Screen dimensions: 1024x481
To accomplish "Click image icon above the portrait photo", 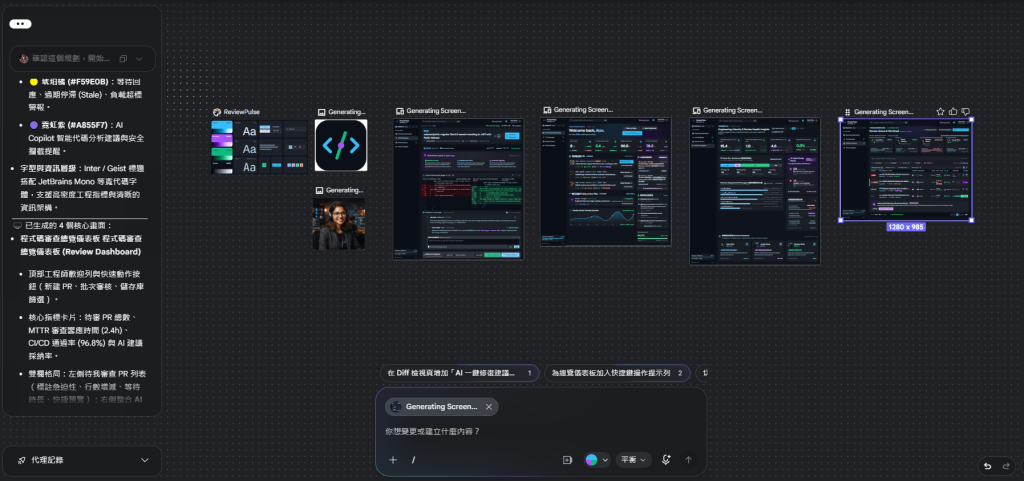I will [319, 191].
